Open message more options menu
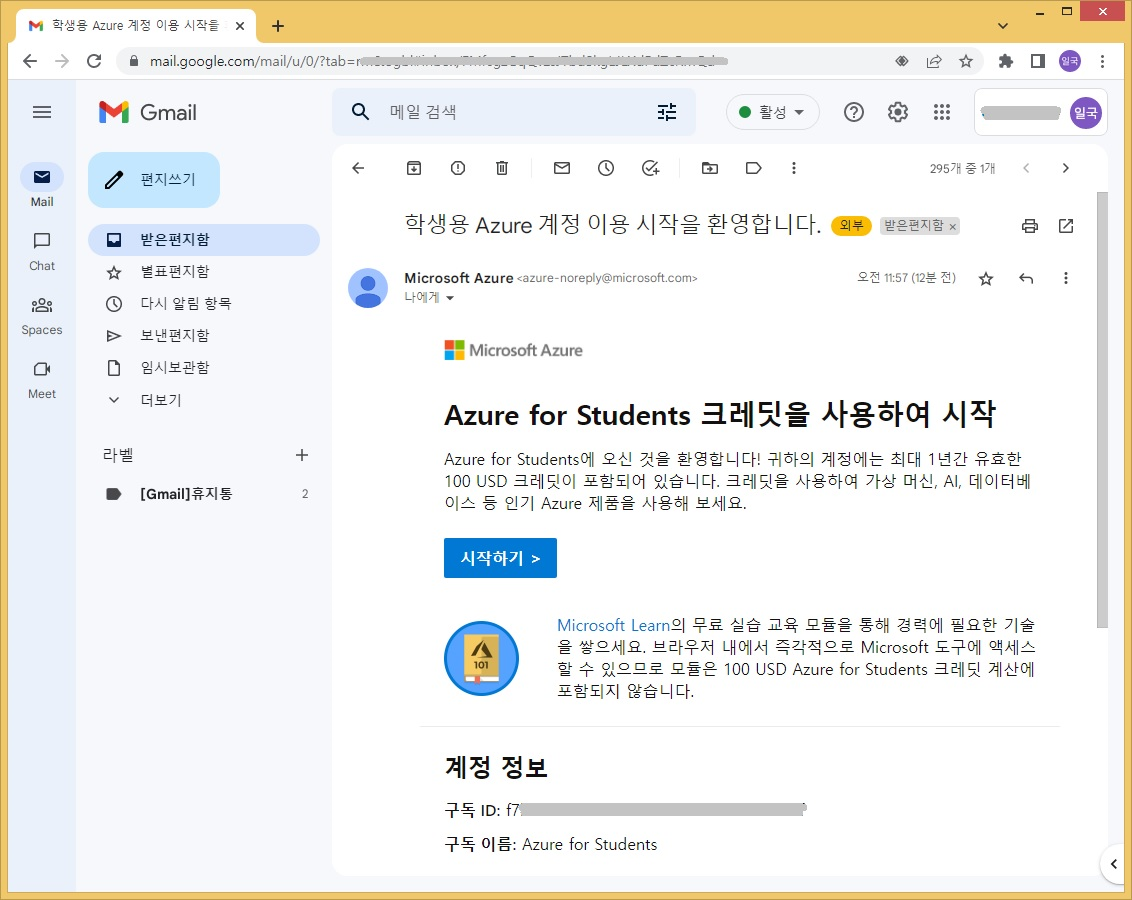 pos(1066,278)
